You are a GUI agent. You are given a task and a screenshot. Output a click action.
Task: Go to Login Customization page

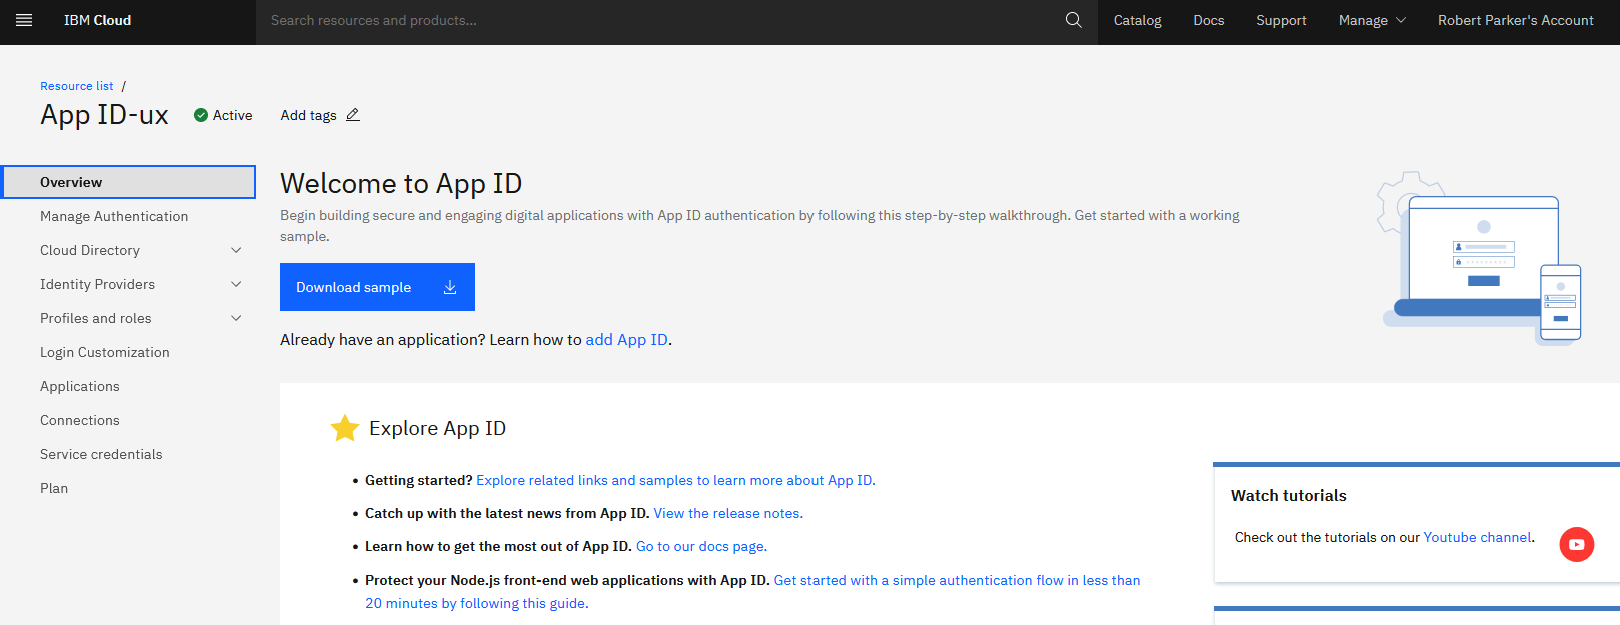pos(105,352)
